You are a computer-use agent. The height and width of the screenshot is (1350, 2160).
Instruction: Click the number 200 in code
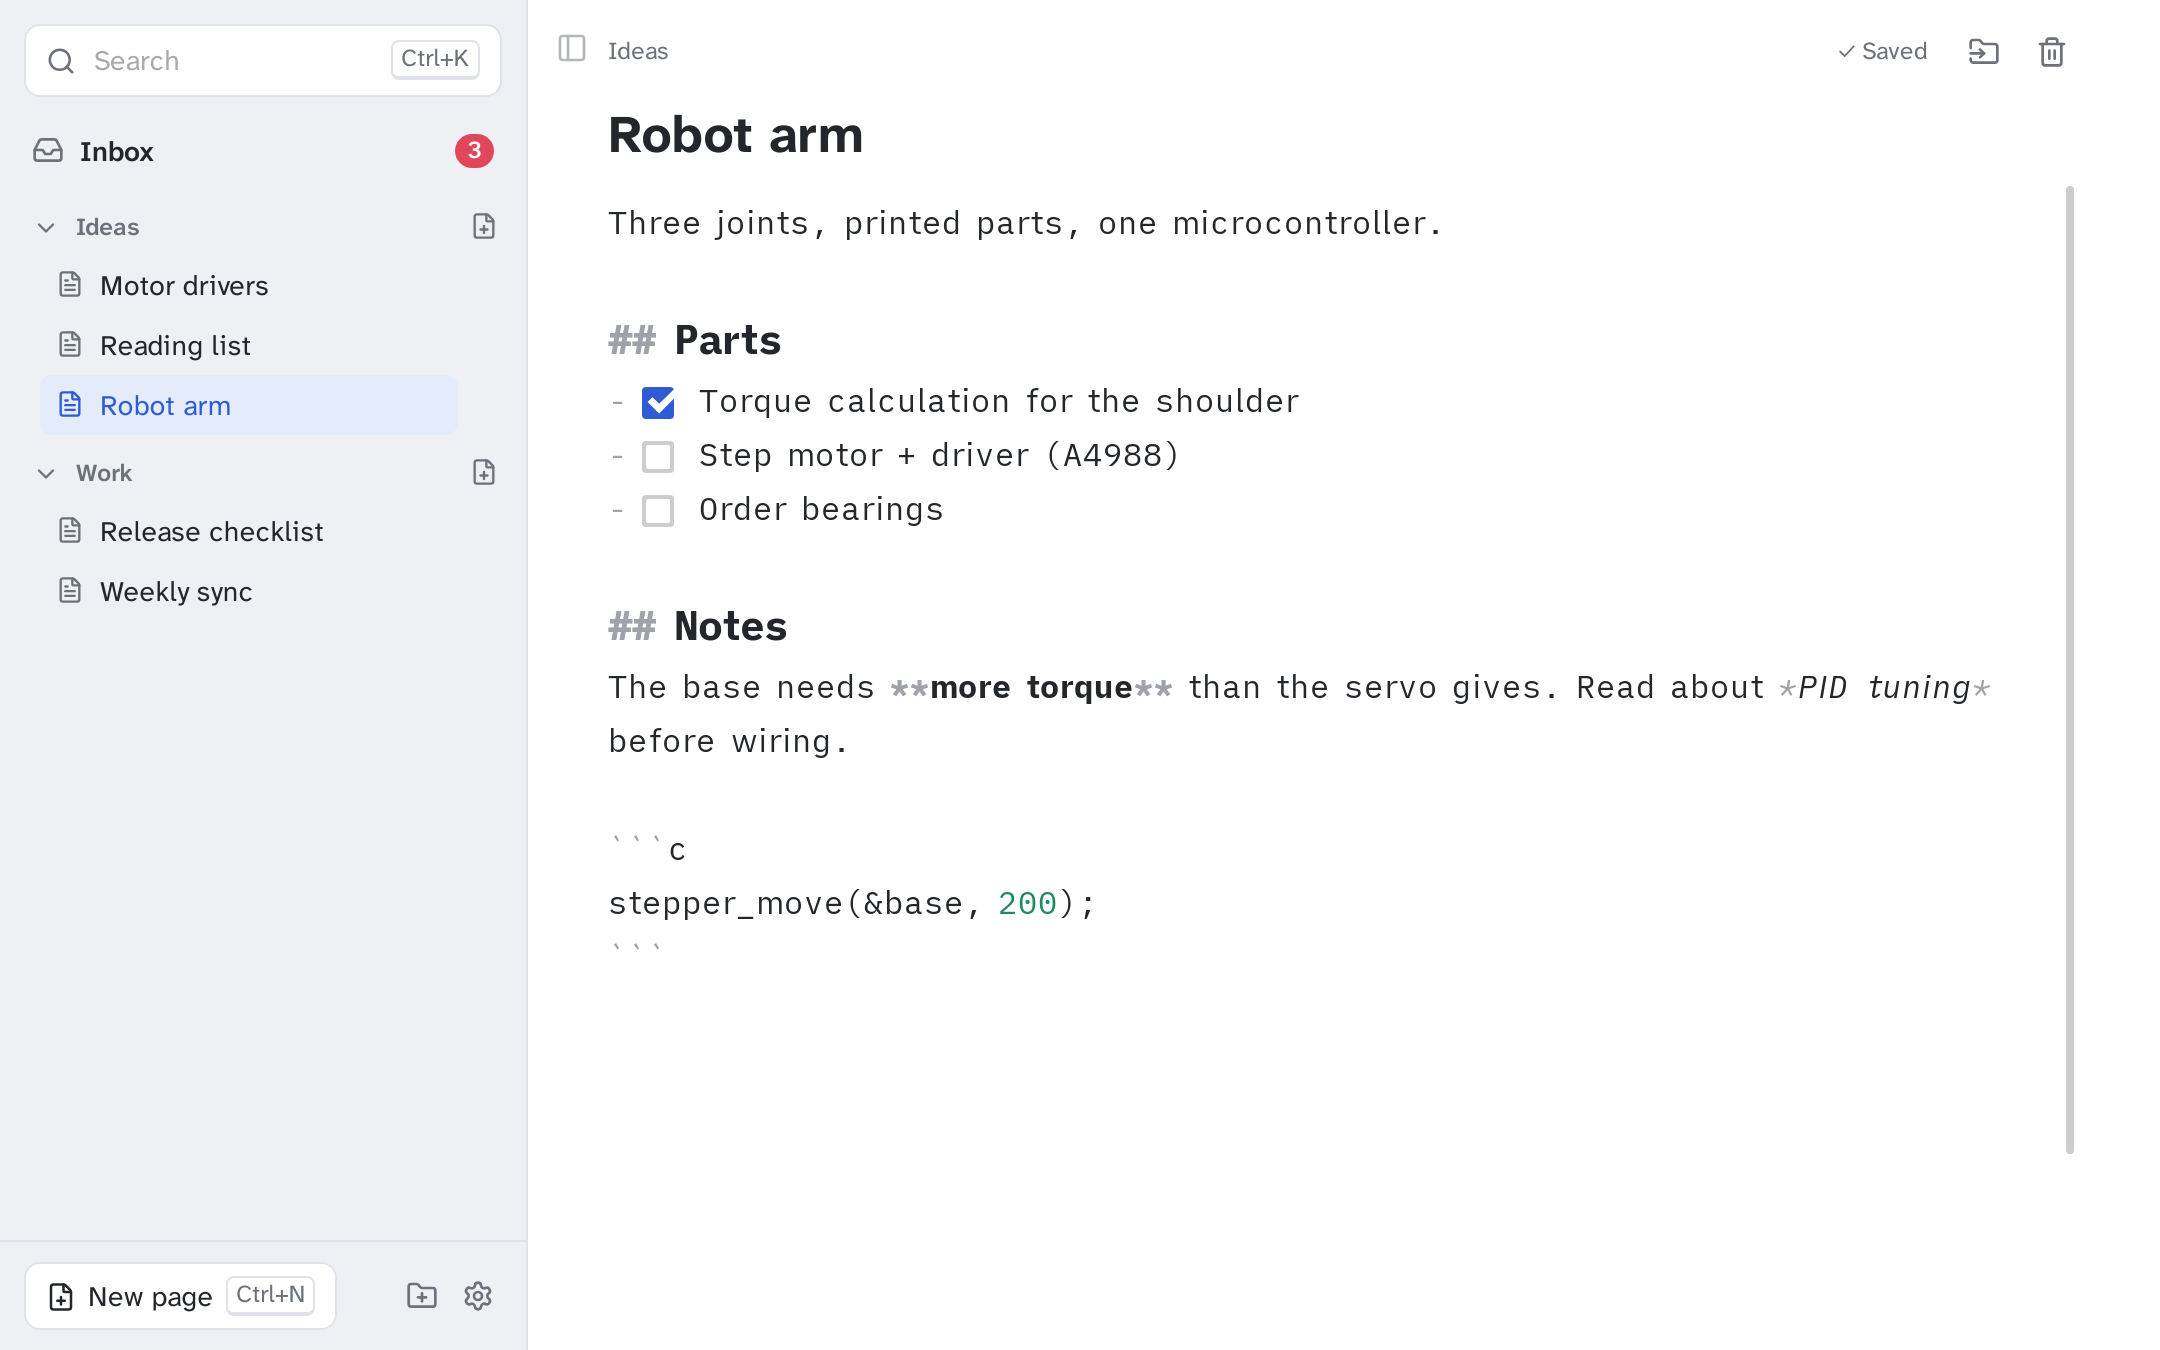point(1027,904)
